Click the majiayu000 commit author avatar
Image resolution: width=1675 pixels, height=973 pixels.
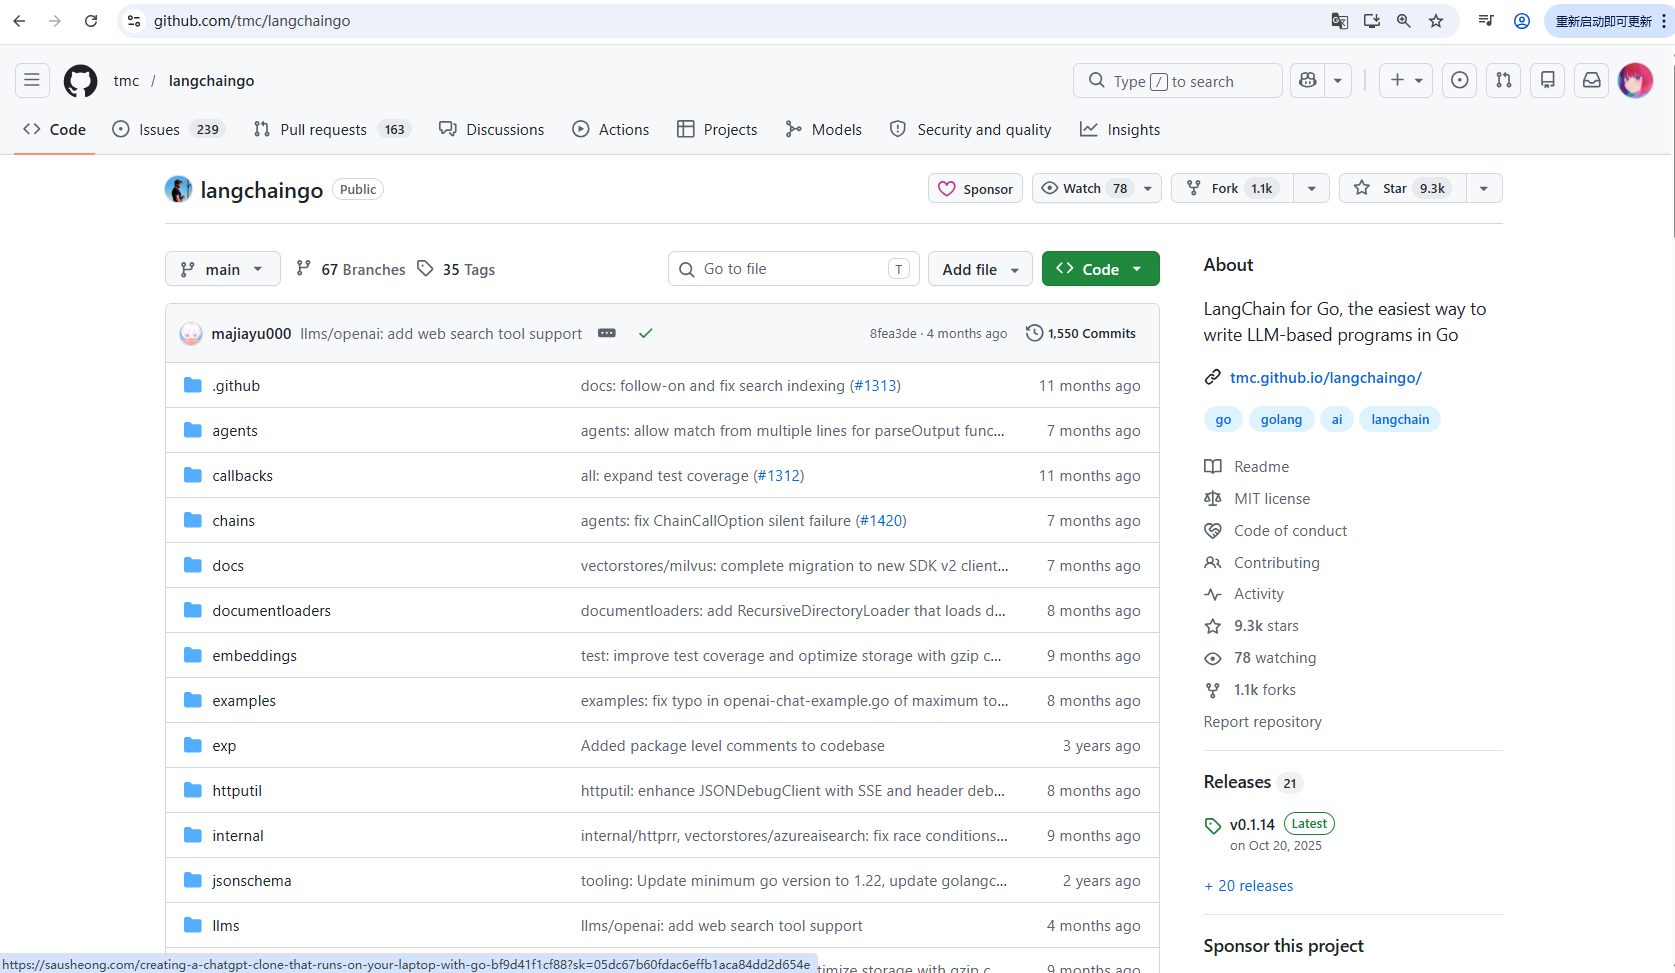pyautogui.click(x=191, y=334)
